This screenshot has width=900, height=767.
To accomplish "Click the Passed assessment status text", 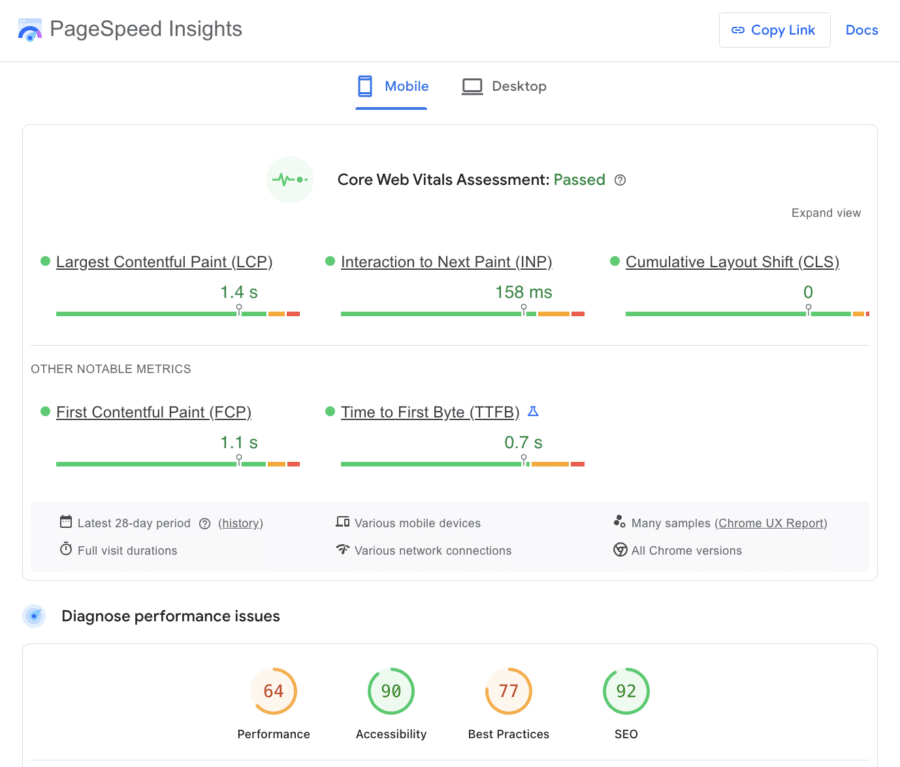I will 579,180.
